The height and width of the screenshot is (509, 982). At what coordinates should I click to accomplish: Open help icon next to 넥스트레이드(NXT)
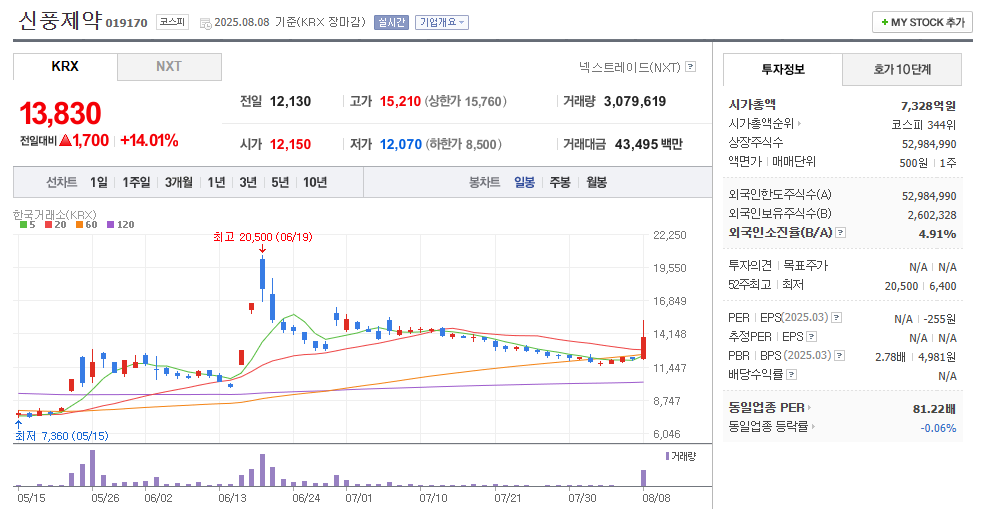click(690, 66)
